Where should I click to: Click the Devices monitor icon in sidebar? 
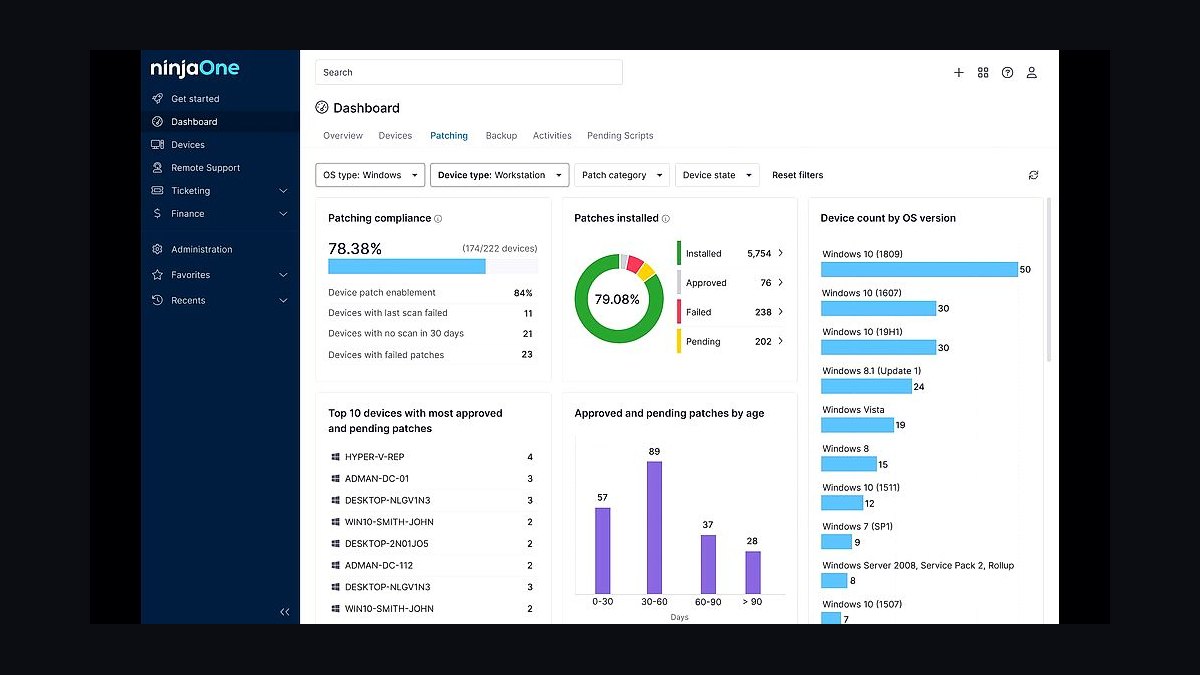(x=157, y=145)
